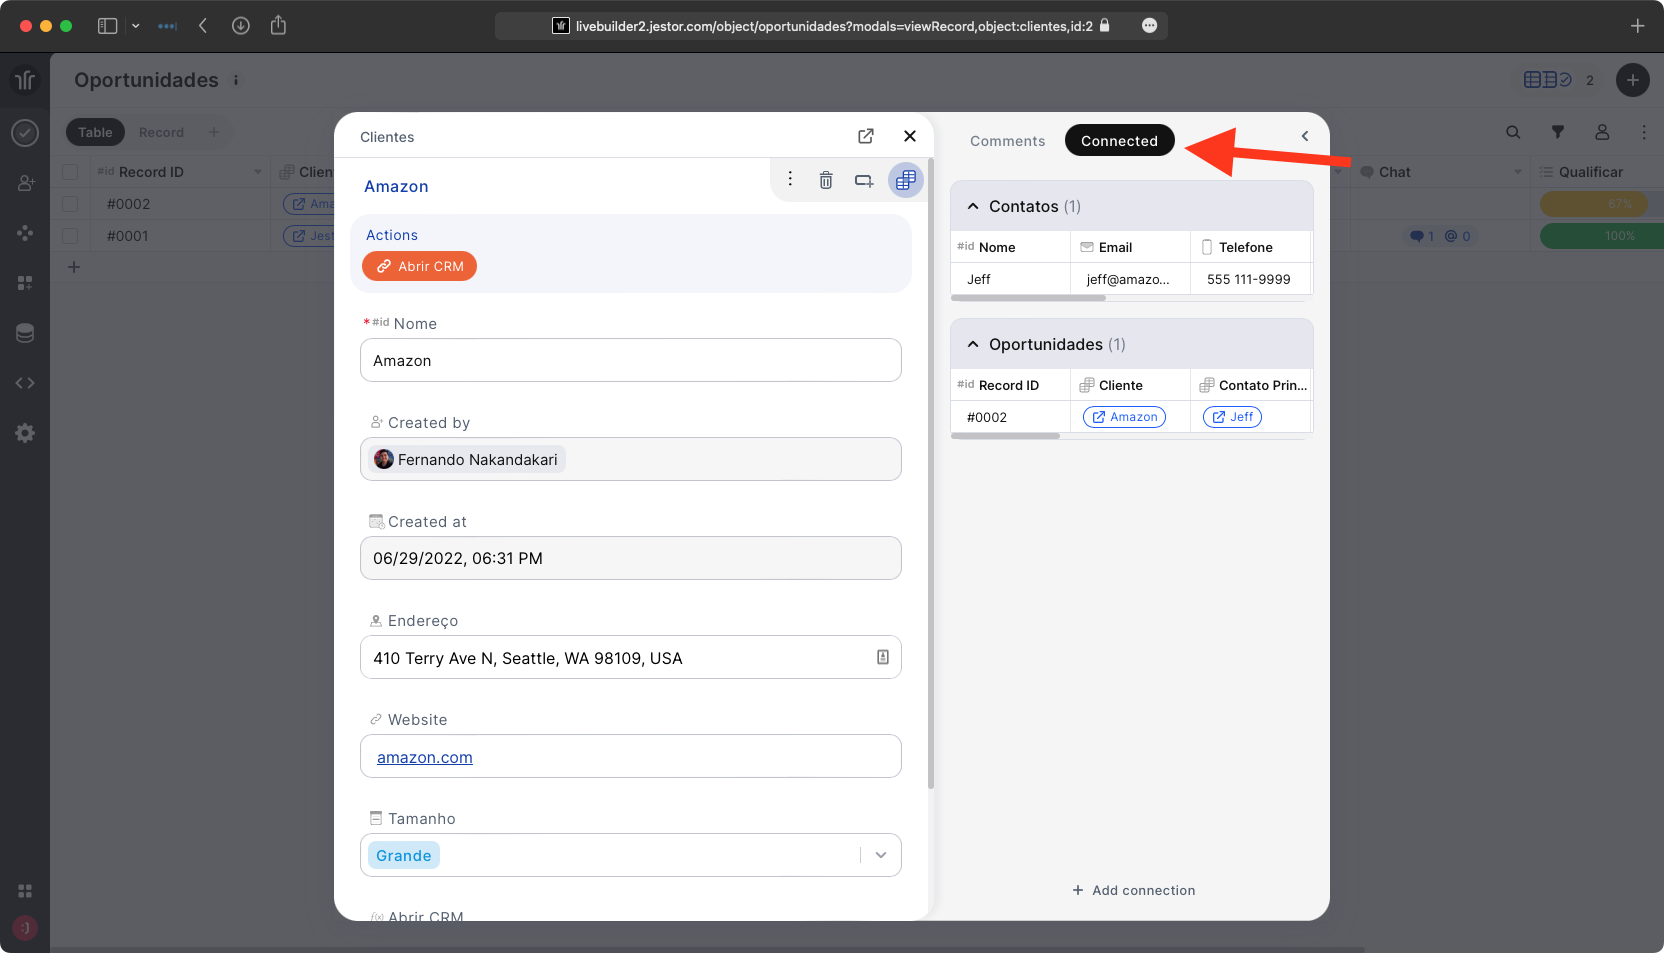Click #0002 in the Oportunidades connected table

[1010, 417]
